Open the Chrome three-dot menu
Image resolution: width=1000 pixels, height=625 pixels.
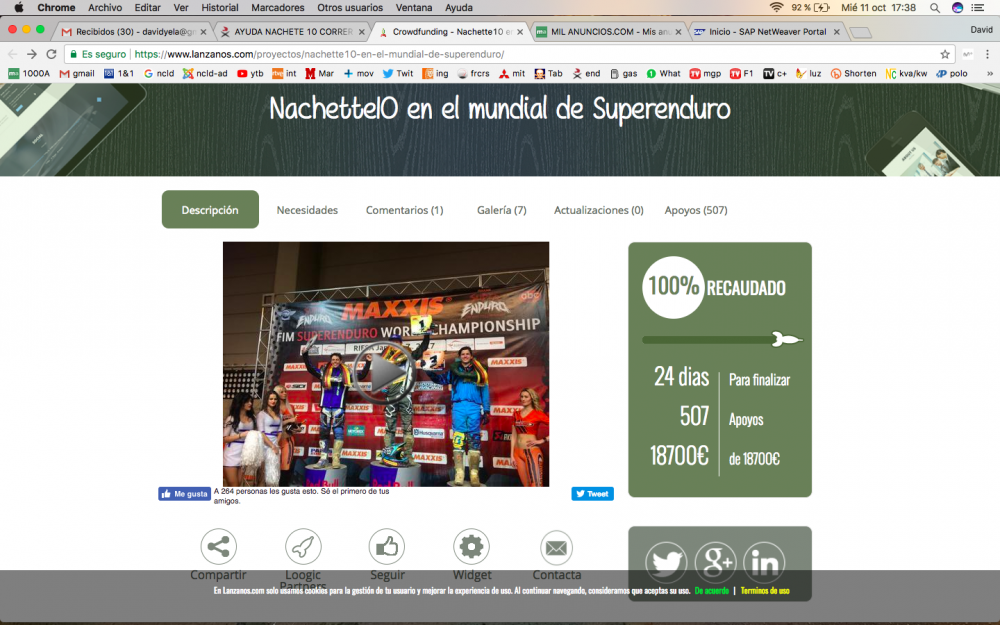pyautogui.click(x=987, y=54)
